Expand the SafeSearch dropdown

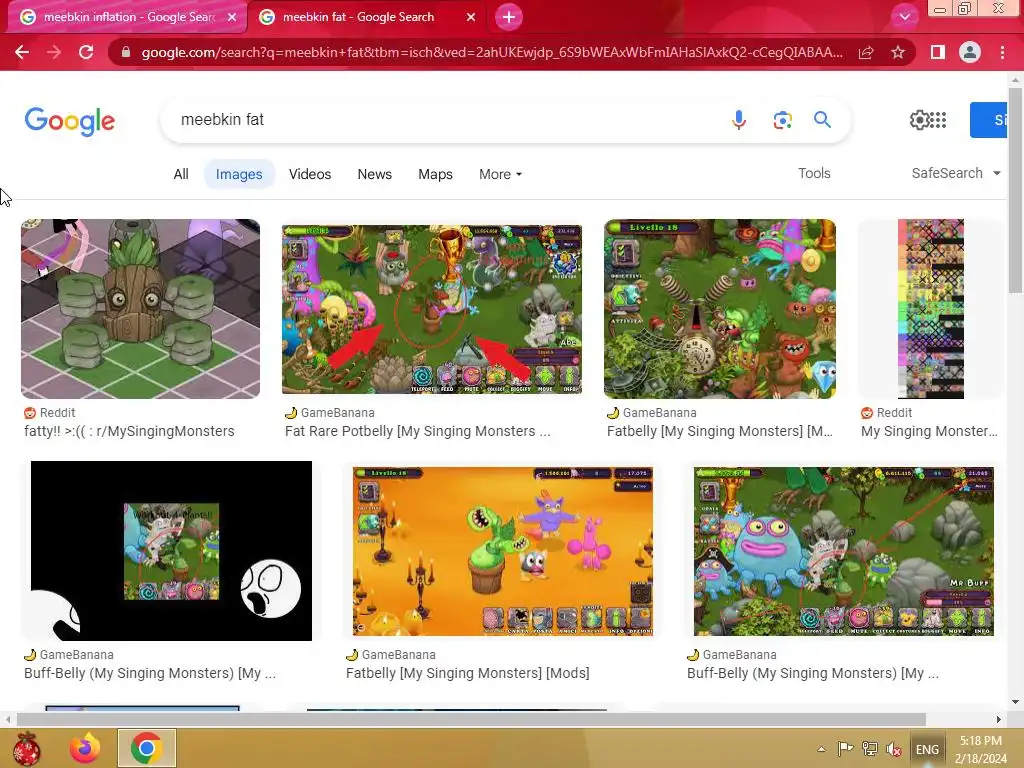[x=956, y=173]
